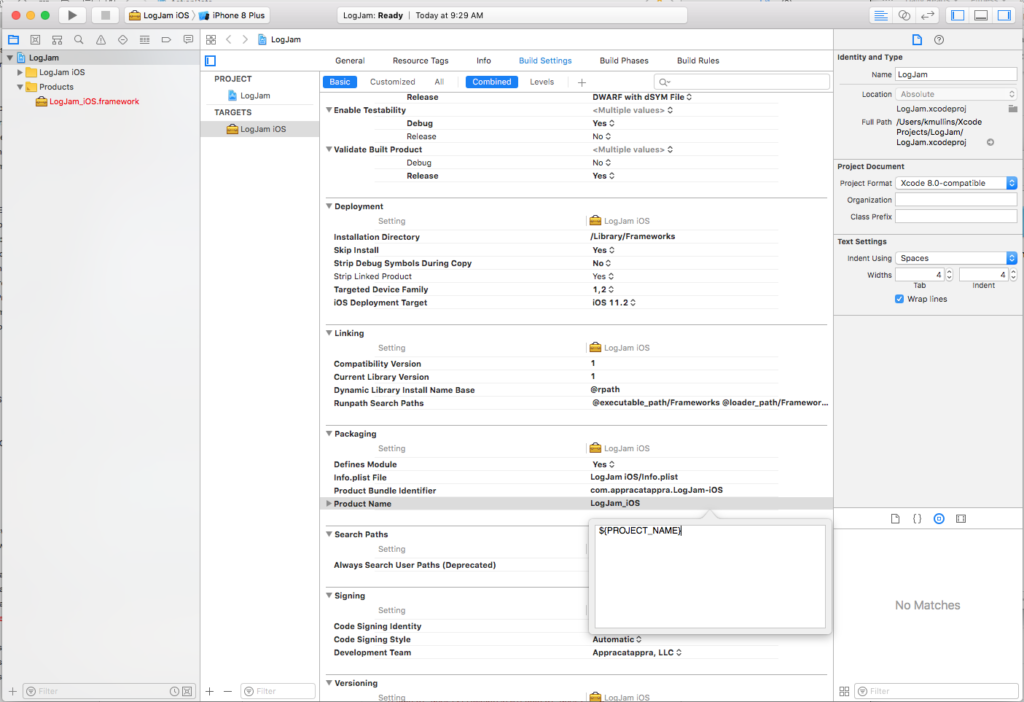Click the Customized build settings filter button
The image size is (1024, 702).
(391, 81)
